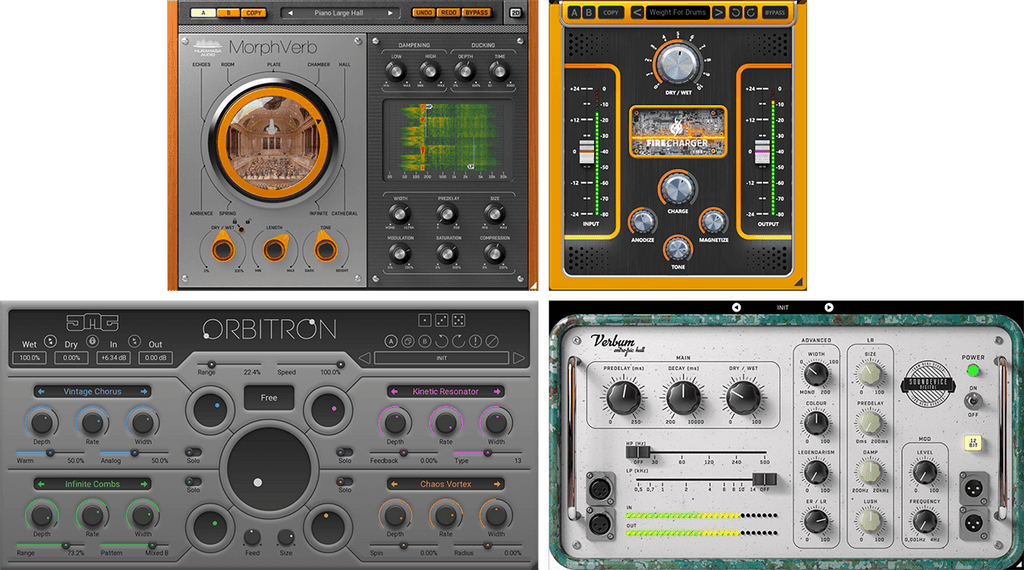Image resolution: width=1024 pixels, height=570 pixels.
Task: Click Orbitron's redo arrow icon
Action: [x=458, y=341]
